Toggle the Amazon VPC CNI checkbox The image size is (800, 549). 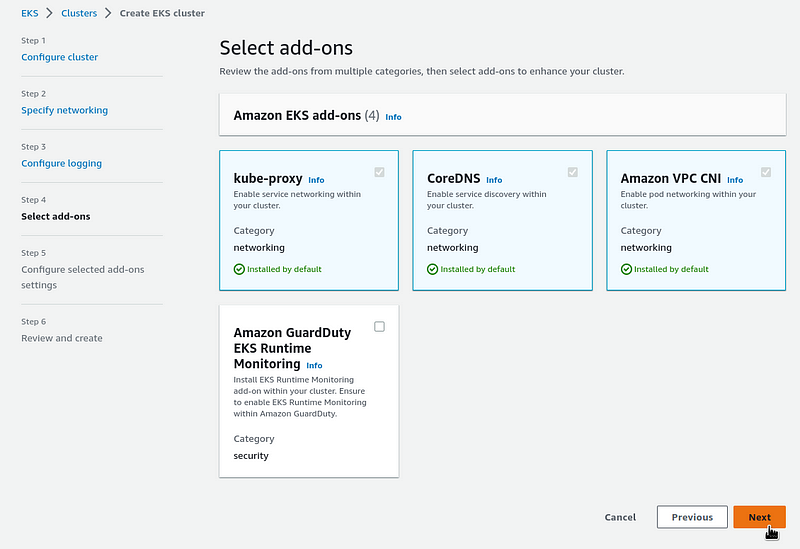coord(766,172)
